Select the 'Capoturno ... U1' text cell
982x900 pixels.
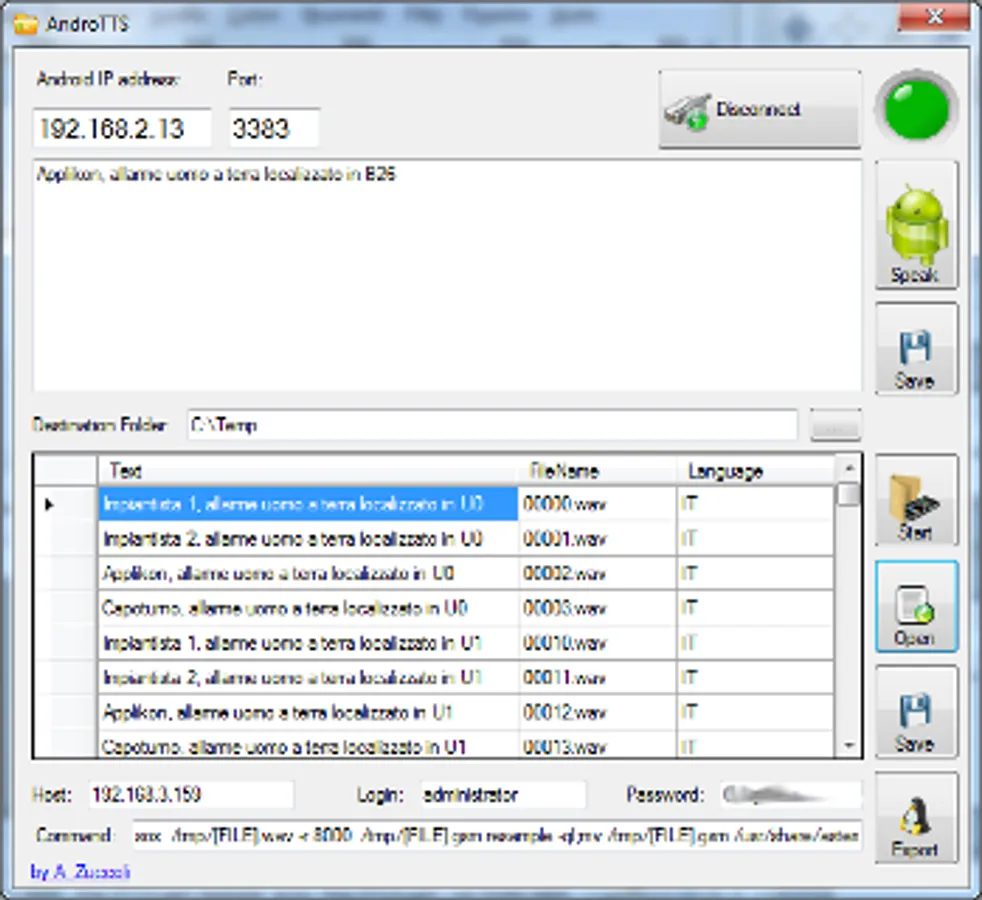click(x=308, y=745)
